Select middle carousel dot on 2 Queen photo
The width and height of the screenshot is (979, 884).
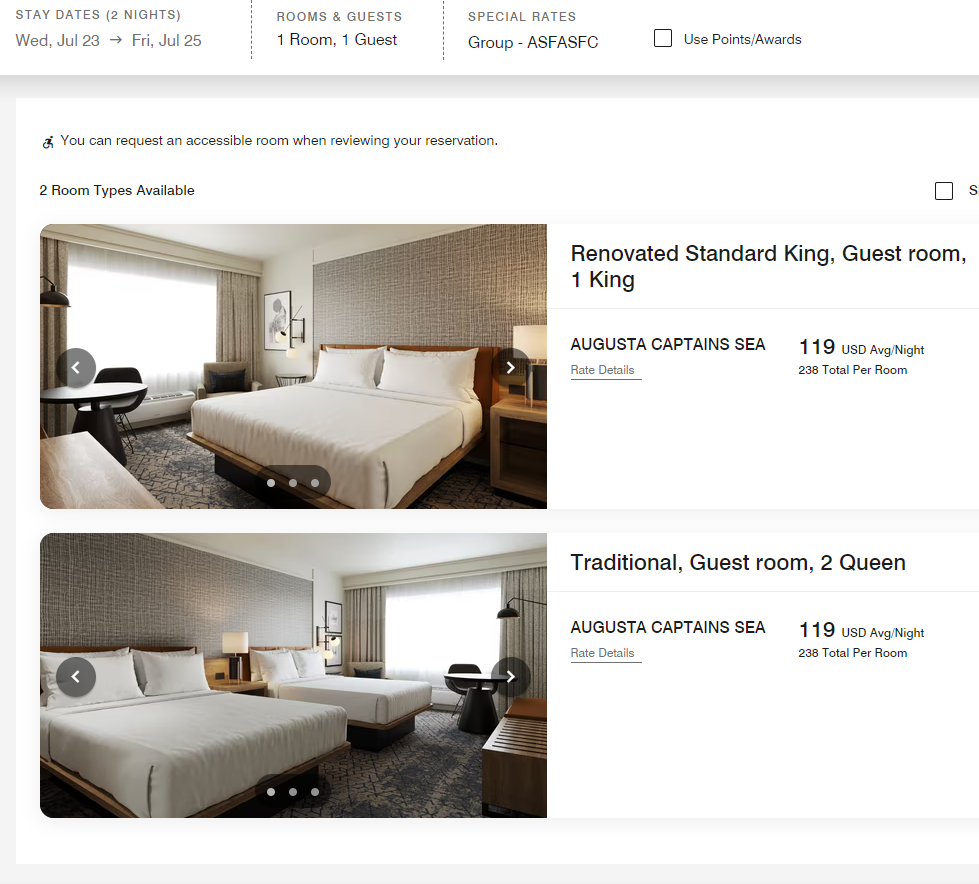(x=293, y=792)
